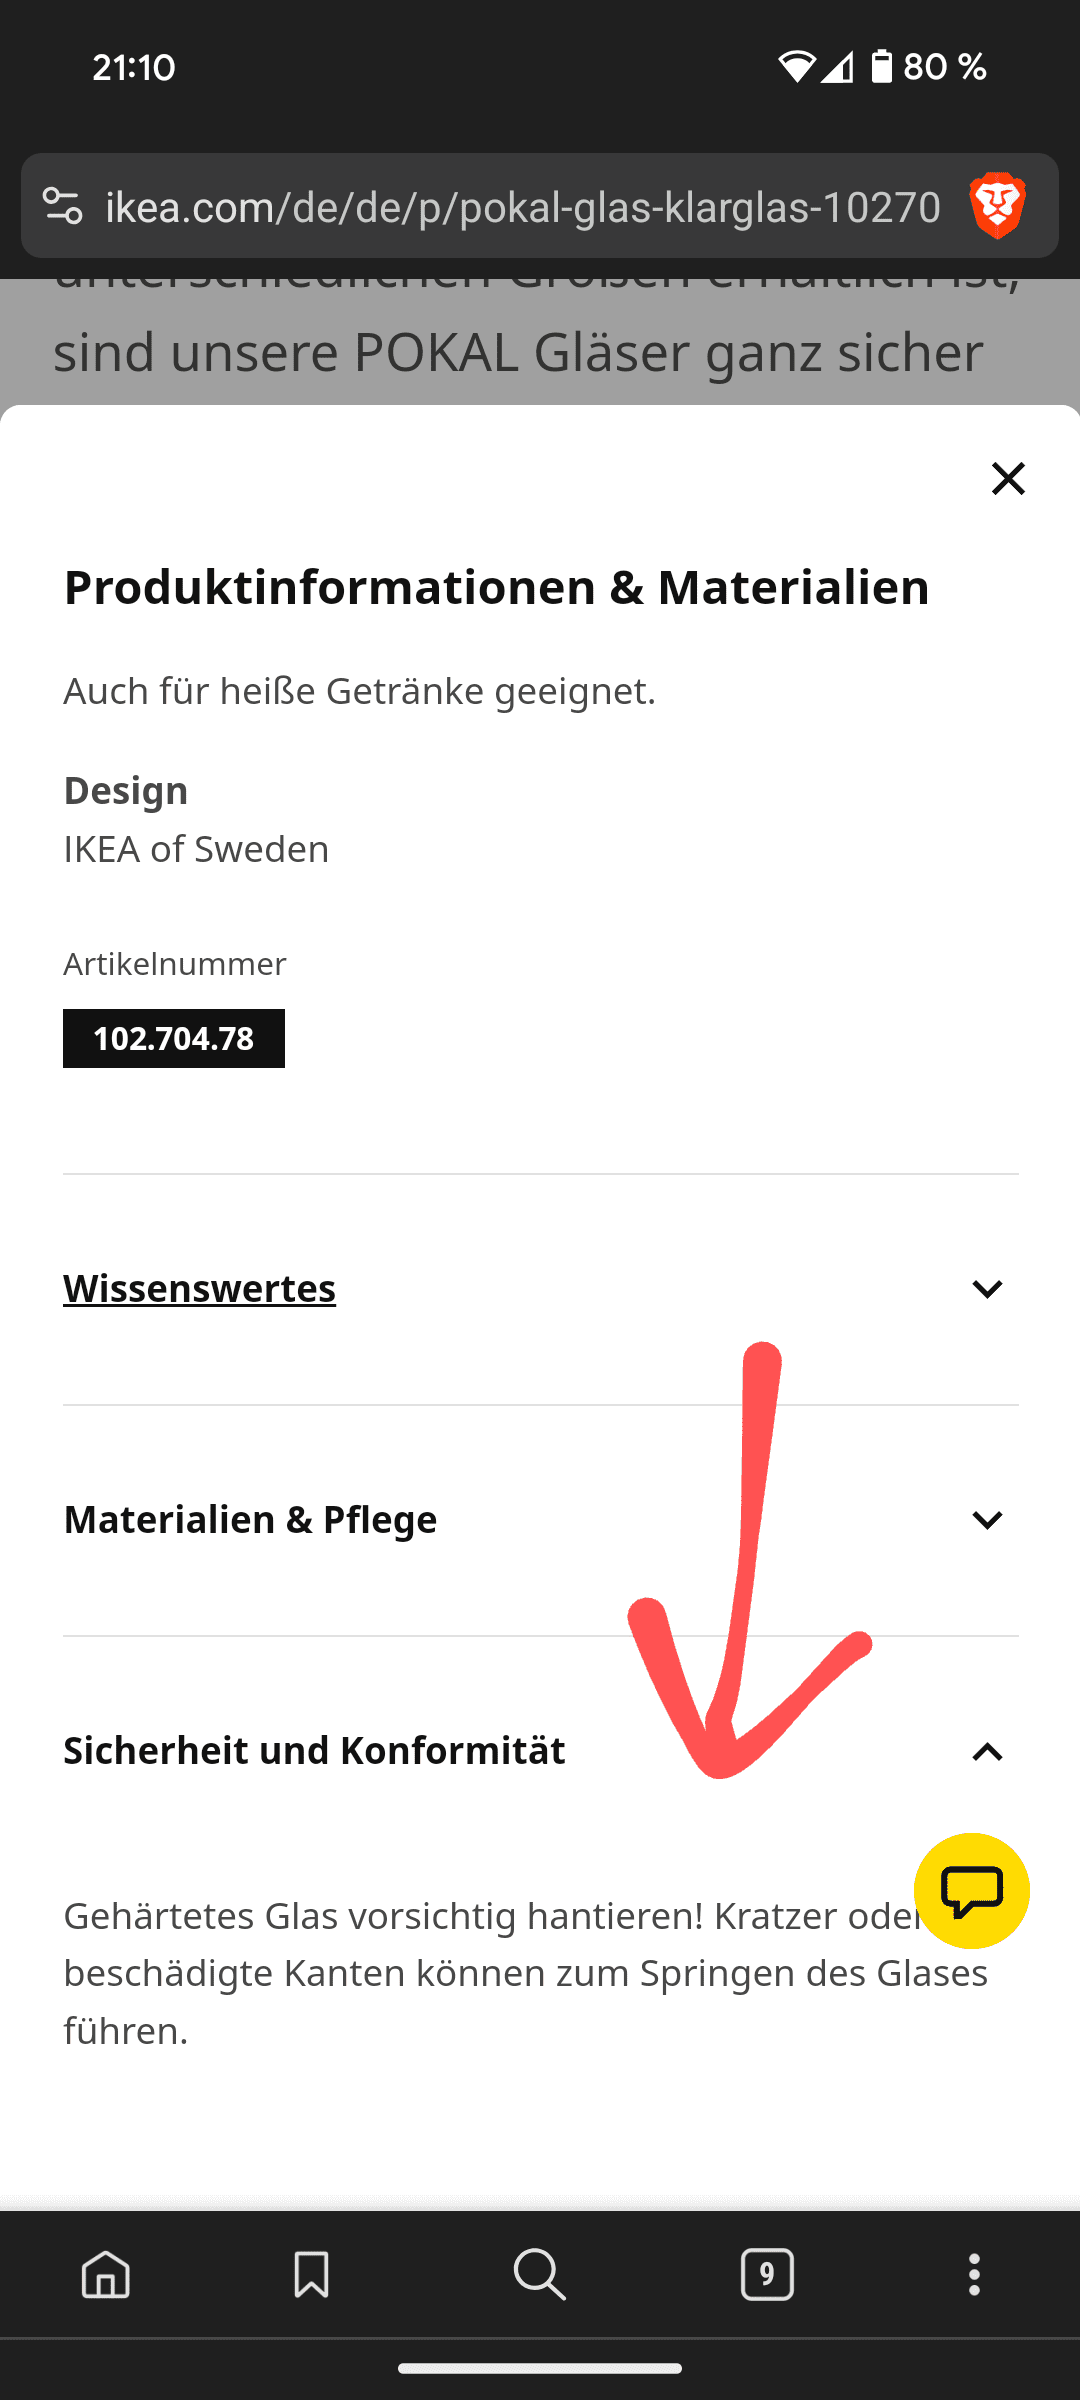Open the three-dot browser menu
Image resolution: width=1080 pixels, height=2400 pixels.
point(974,2275)
